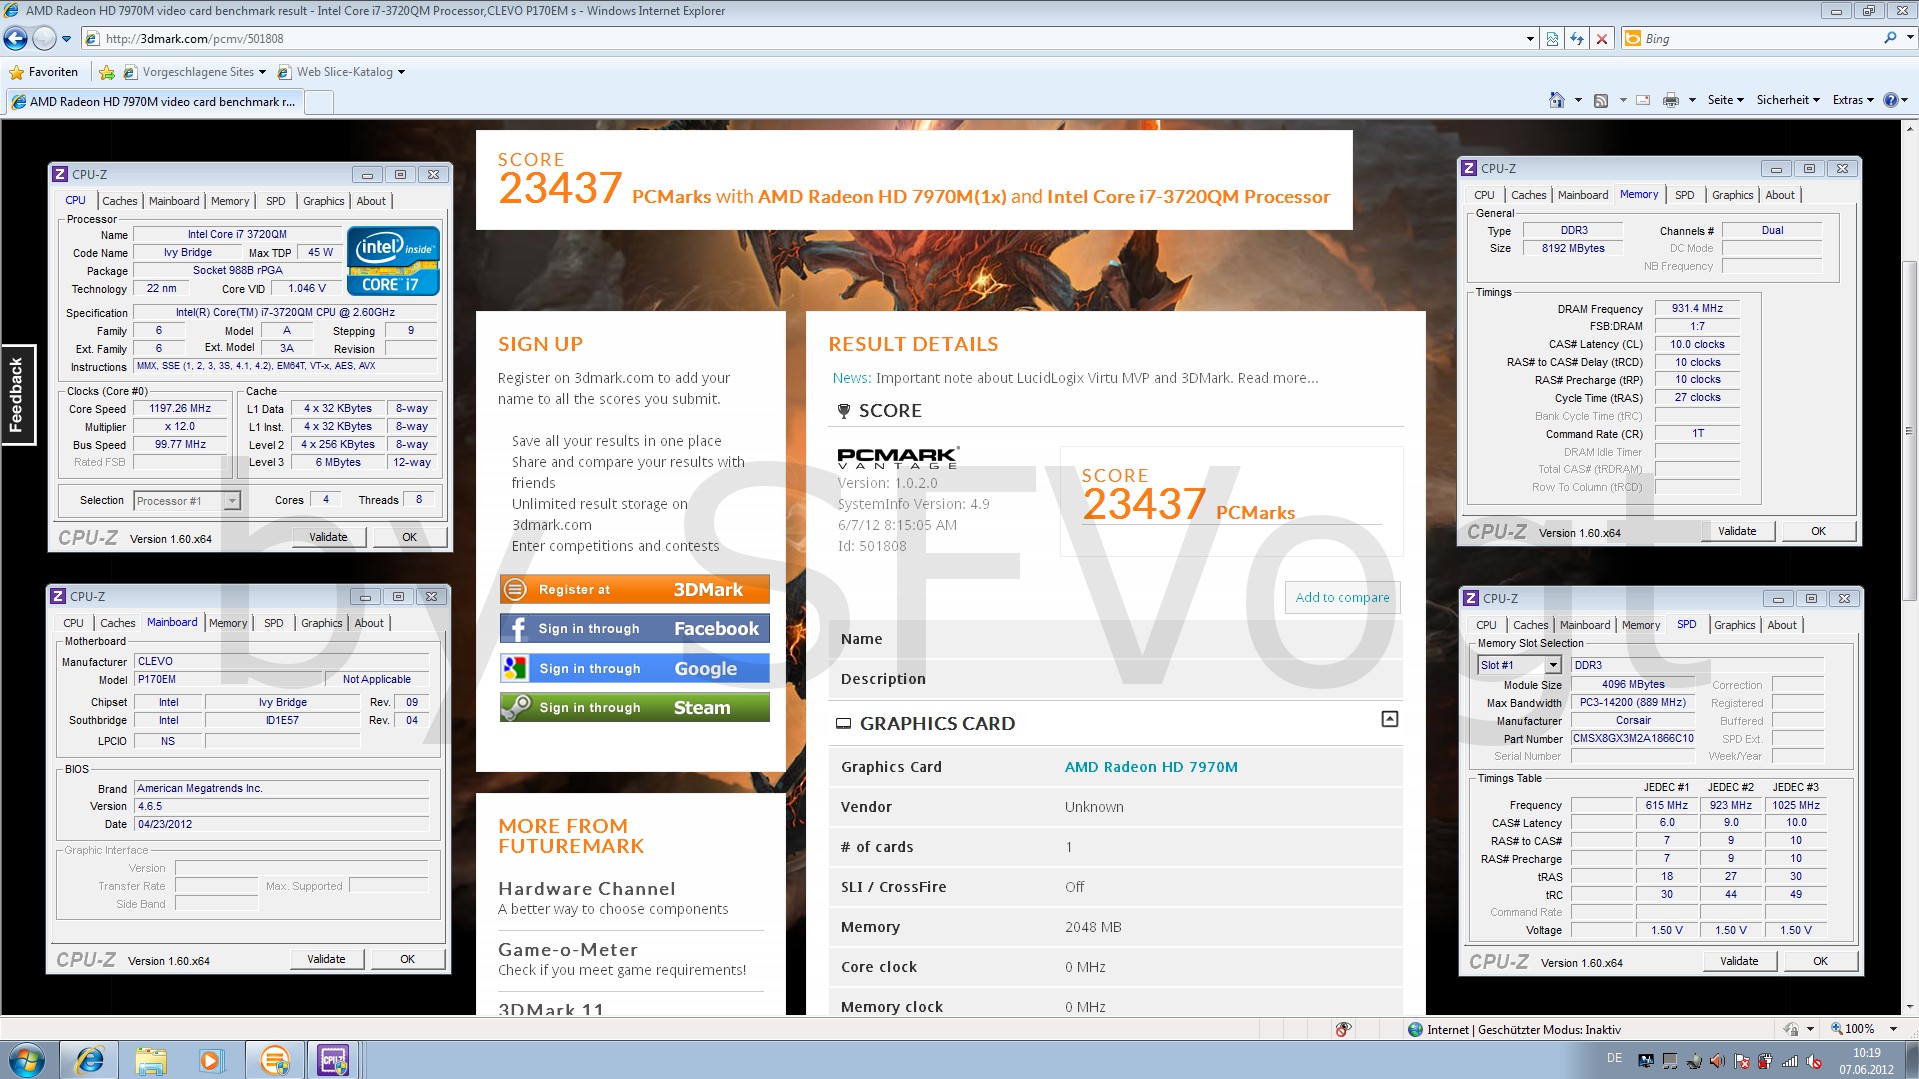Click the CPU-Z icon in the taskbar
1919x1079 pixels.
(333, 1060)
